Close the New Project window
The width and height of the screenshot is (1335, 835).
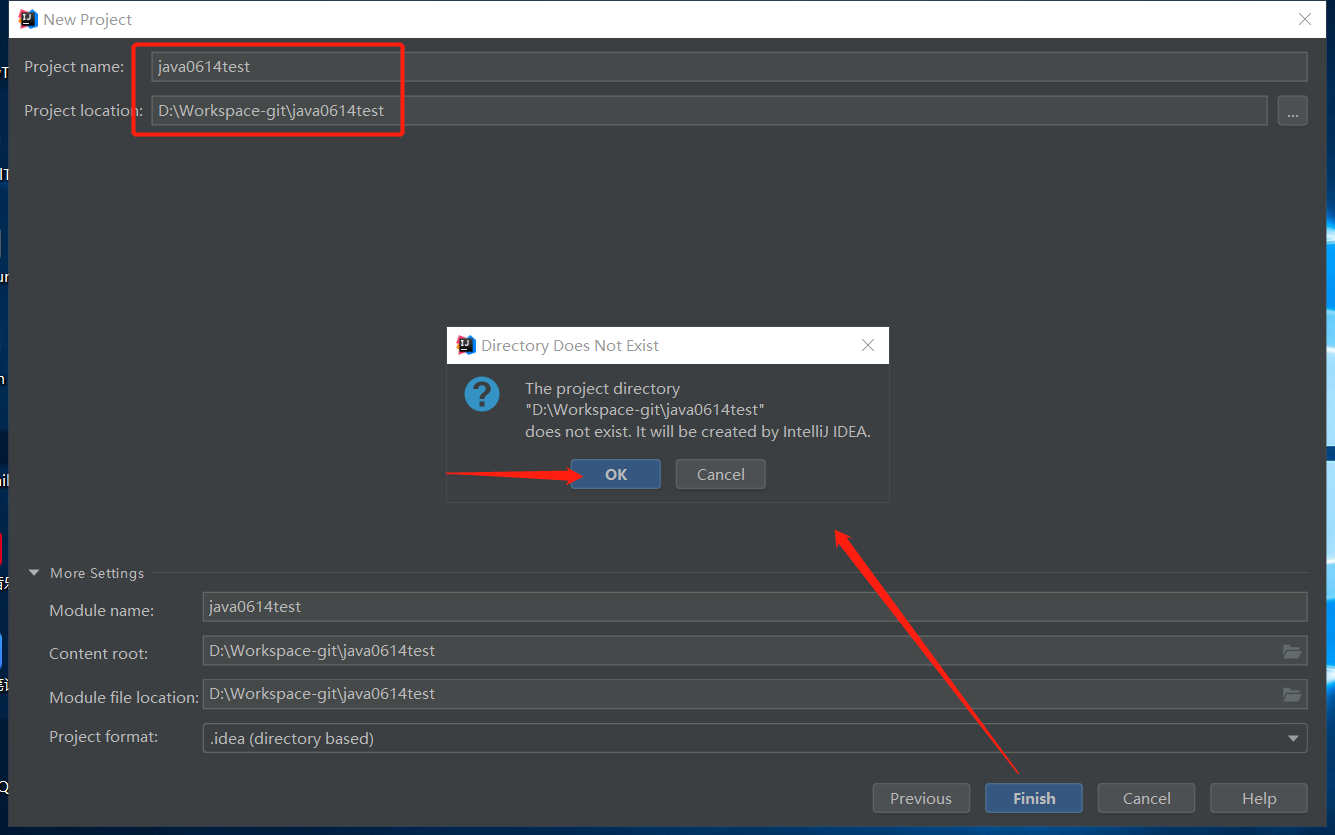(x=1305, y=19)
